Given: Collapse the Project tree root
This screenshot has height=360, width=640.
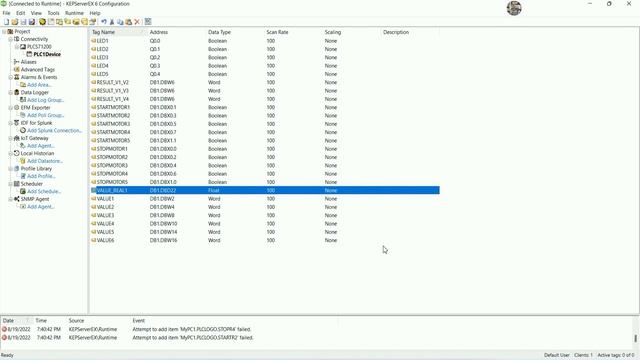Looking at the screenshot, I should 4,31.
